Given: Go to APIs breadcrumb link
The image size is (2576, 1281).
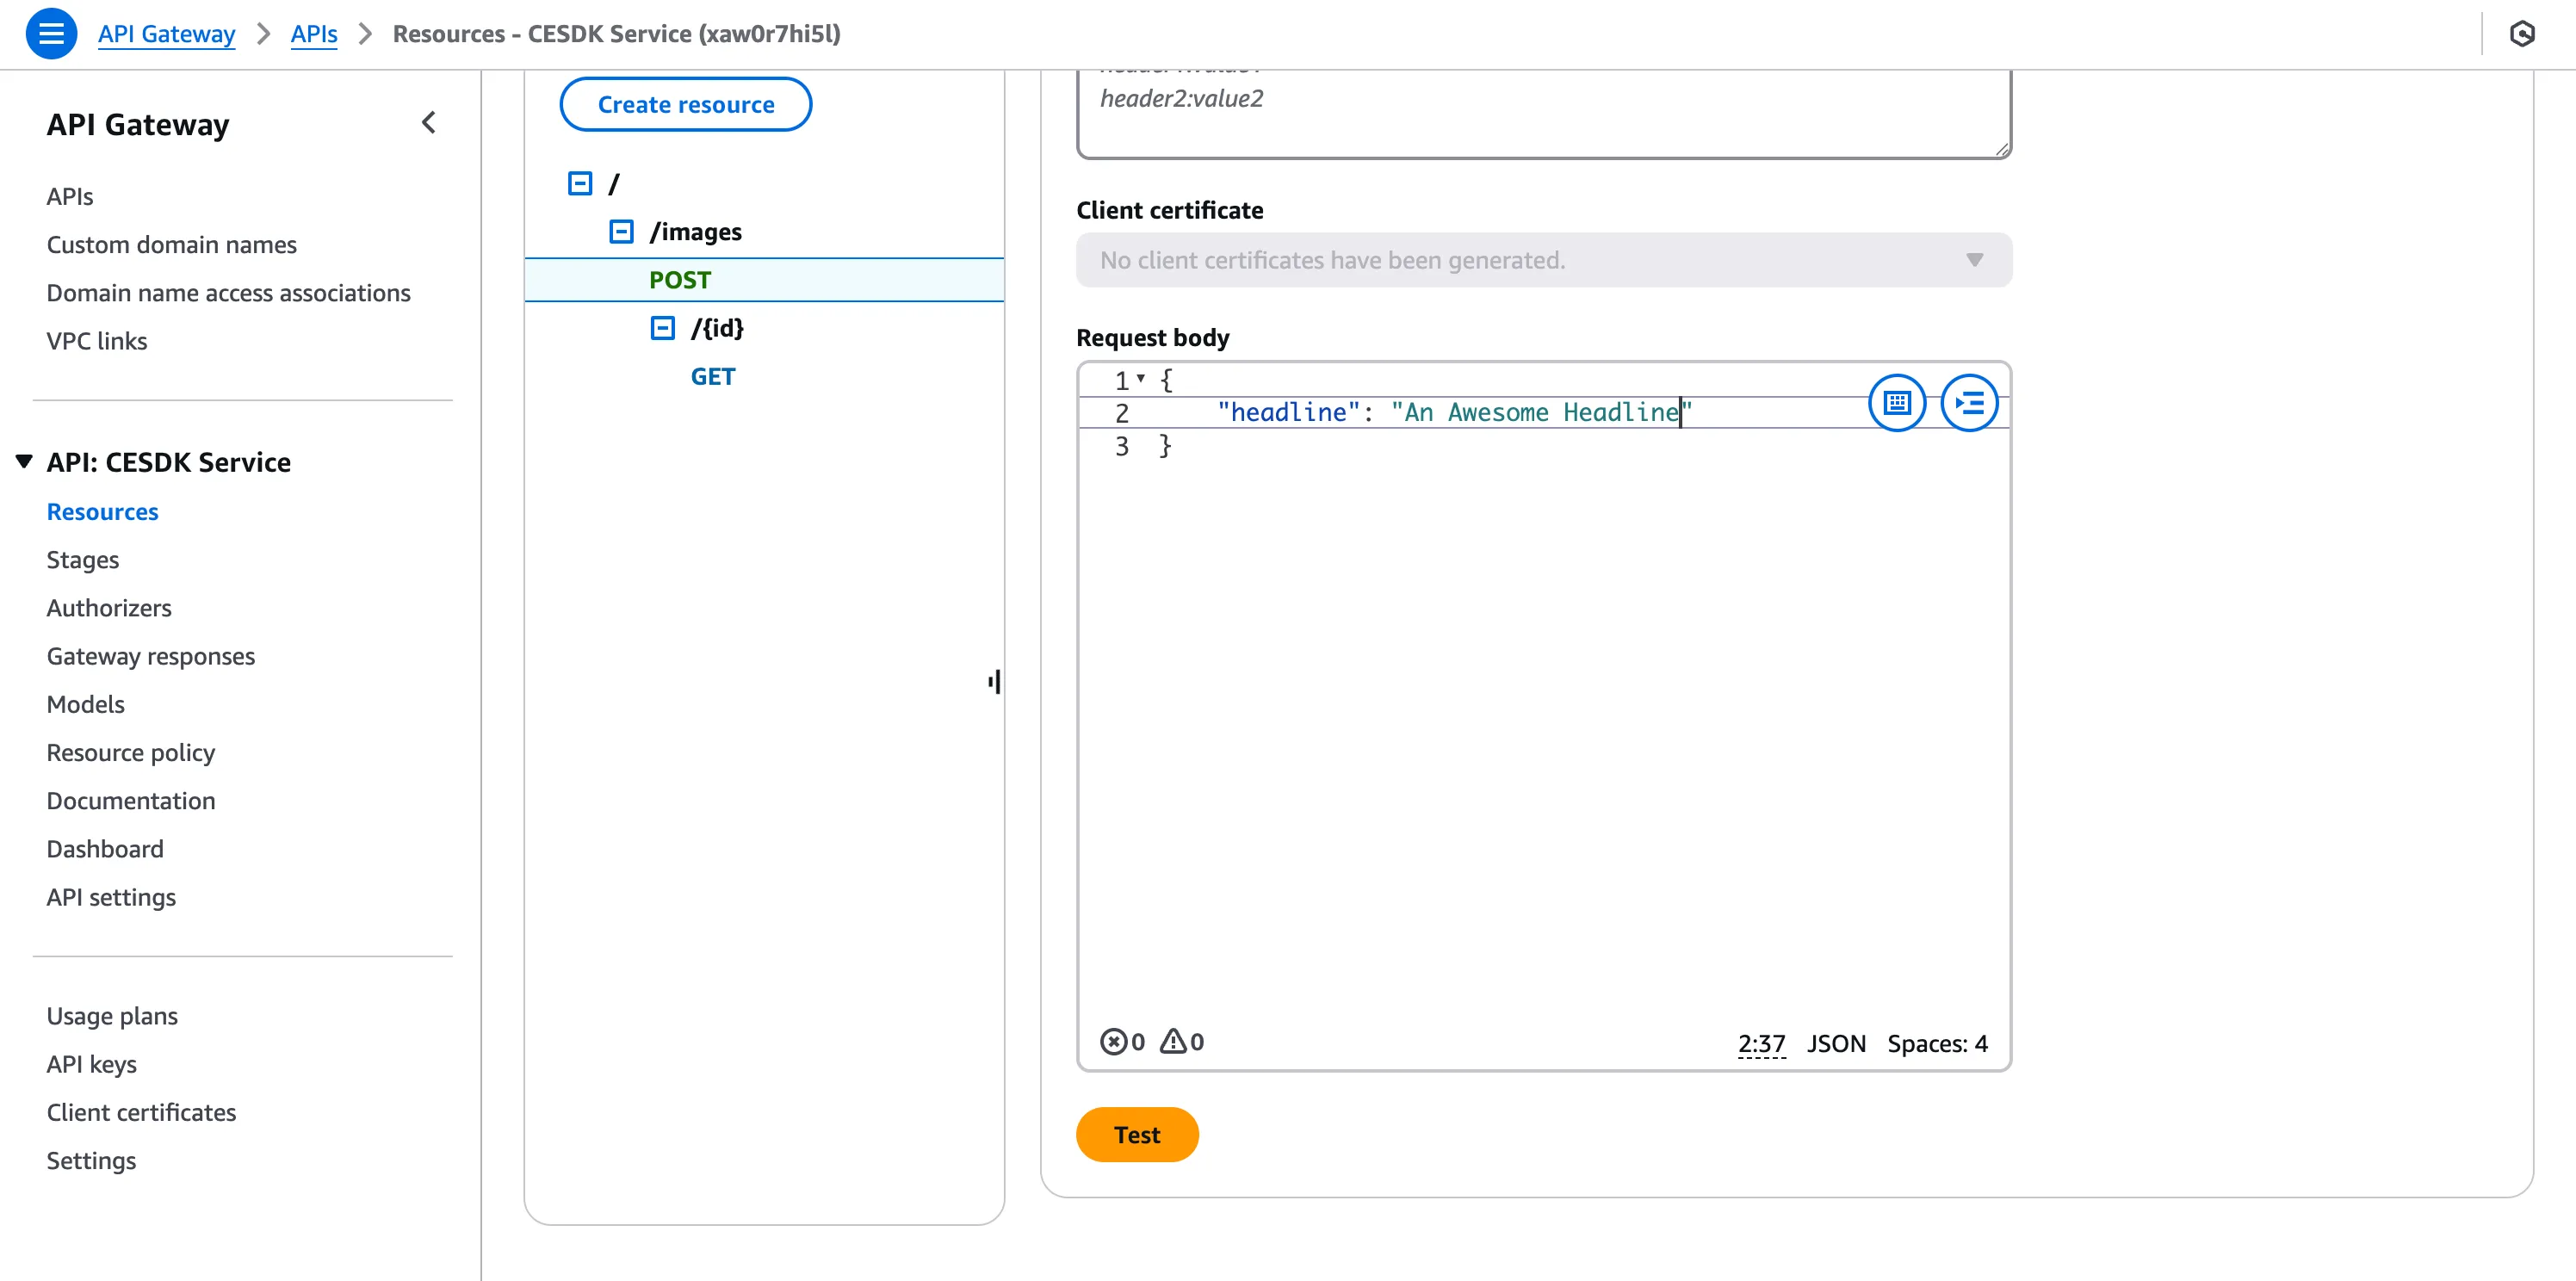Looking at the screenshot, I should coord(314,34).
